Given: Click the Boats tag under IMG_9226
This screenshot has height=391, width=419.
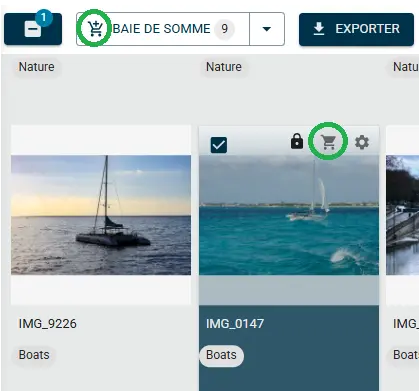Looking at the screenshot, I should tap(34, 355).
